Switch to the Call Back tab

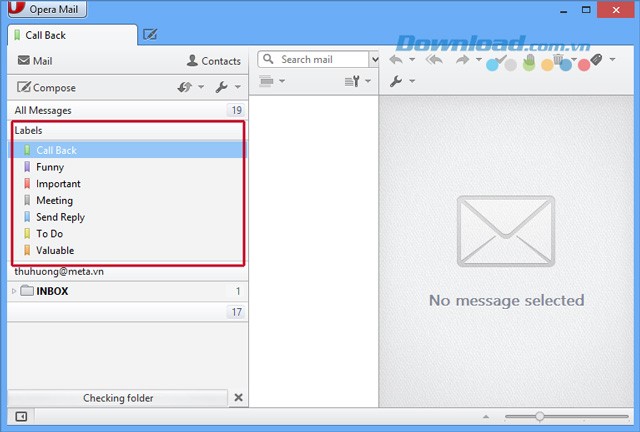coord(72,35)
